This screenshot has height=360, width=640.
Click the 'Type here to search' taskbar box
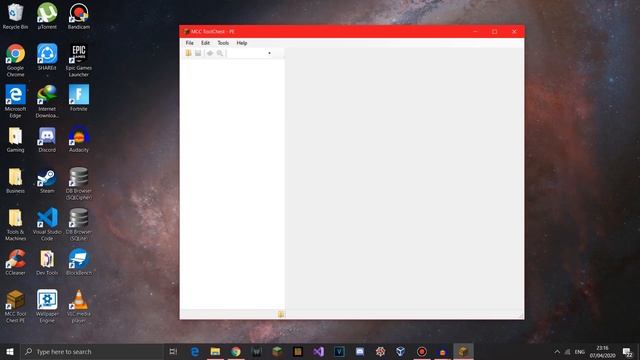(92, 351)
